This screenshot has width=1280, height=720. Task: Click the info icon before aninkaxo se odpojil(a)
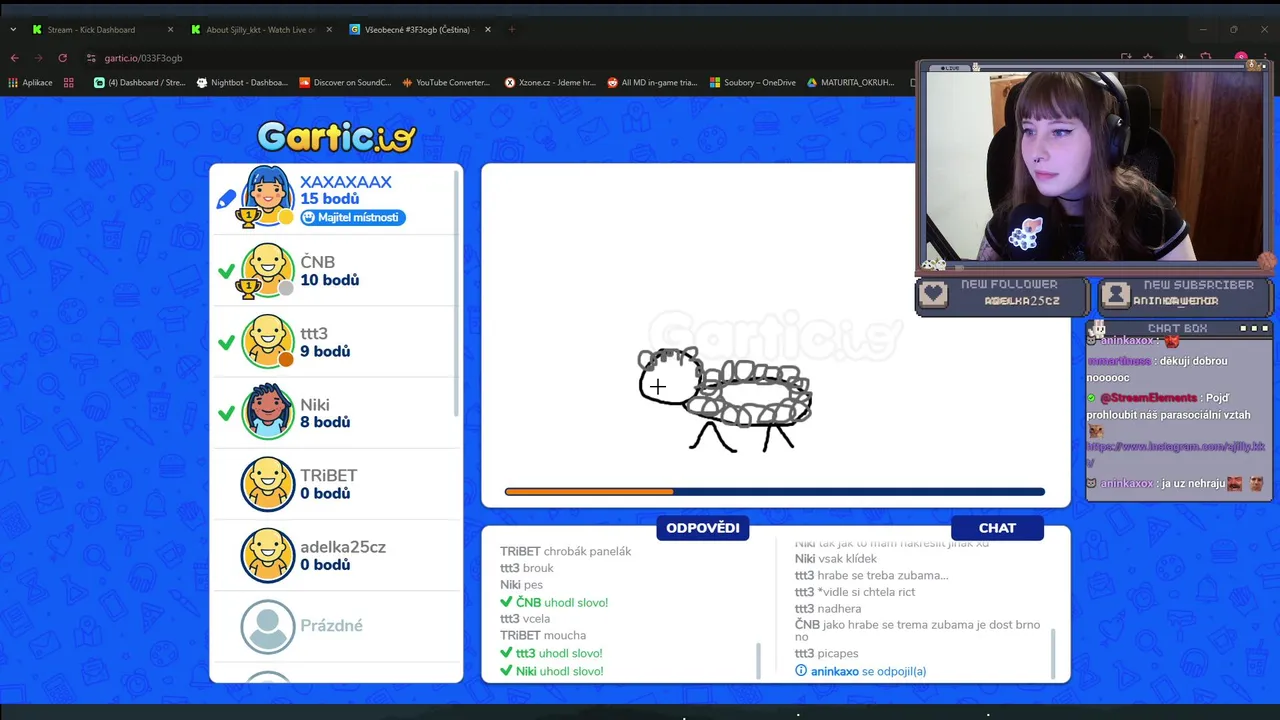click(x=801, y=671)
